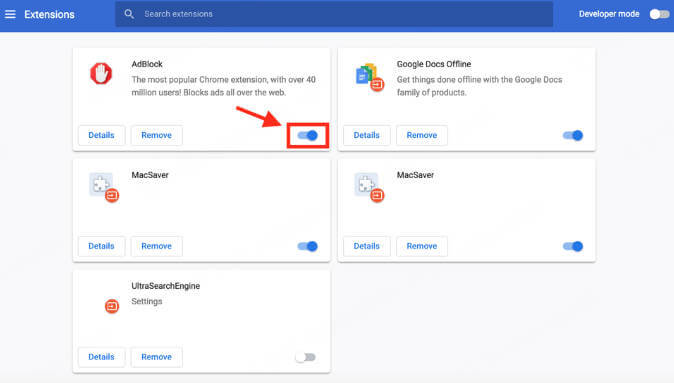Open UltraSearchEngine Details

coord(101,357)
